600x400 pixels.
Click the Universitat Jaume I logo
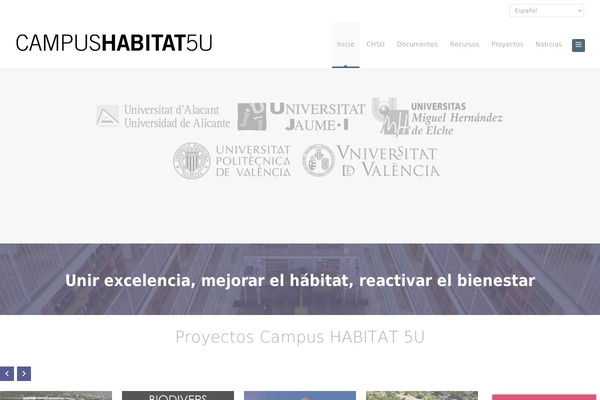(x=301, y=116)
